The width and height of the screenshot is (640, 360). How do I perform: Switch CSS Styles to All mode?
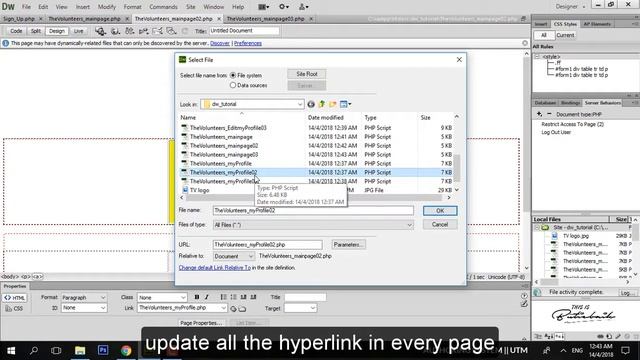(544, 36)
